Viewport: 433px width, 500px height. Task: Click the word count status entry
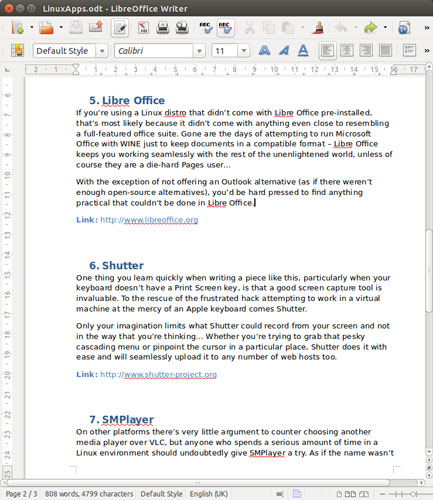[89, 494]
